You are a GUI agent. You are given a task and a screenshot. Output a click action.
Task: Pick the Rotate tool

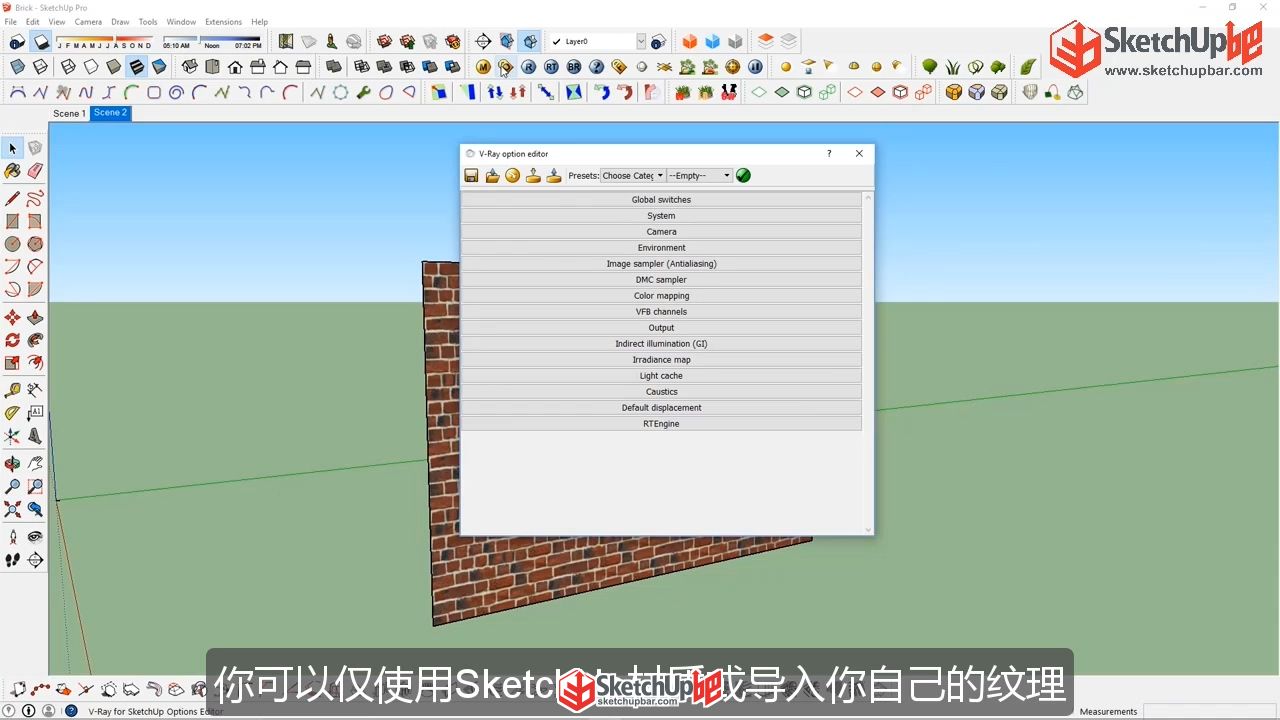click(x=12, y=340)
